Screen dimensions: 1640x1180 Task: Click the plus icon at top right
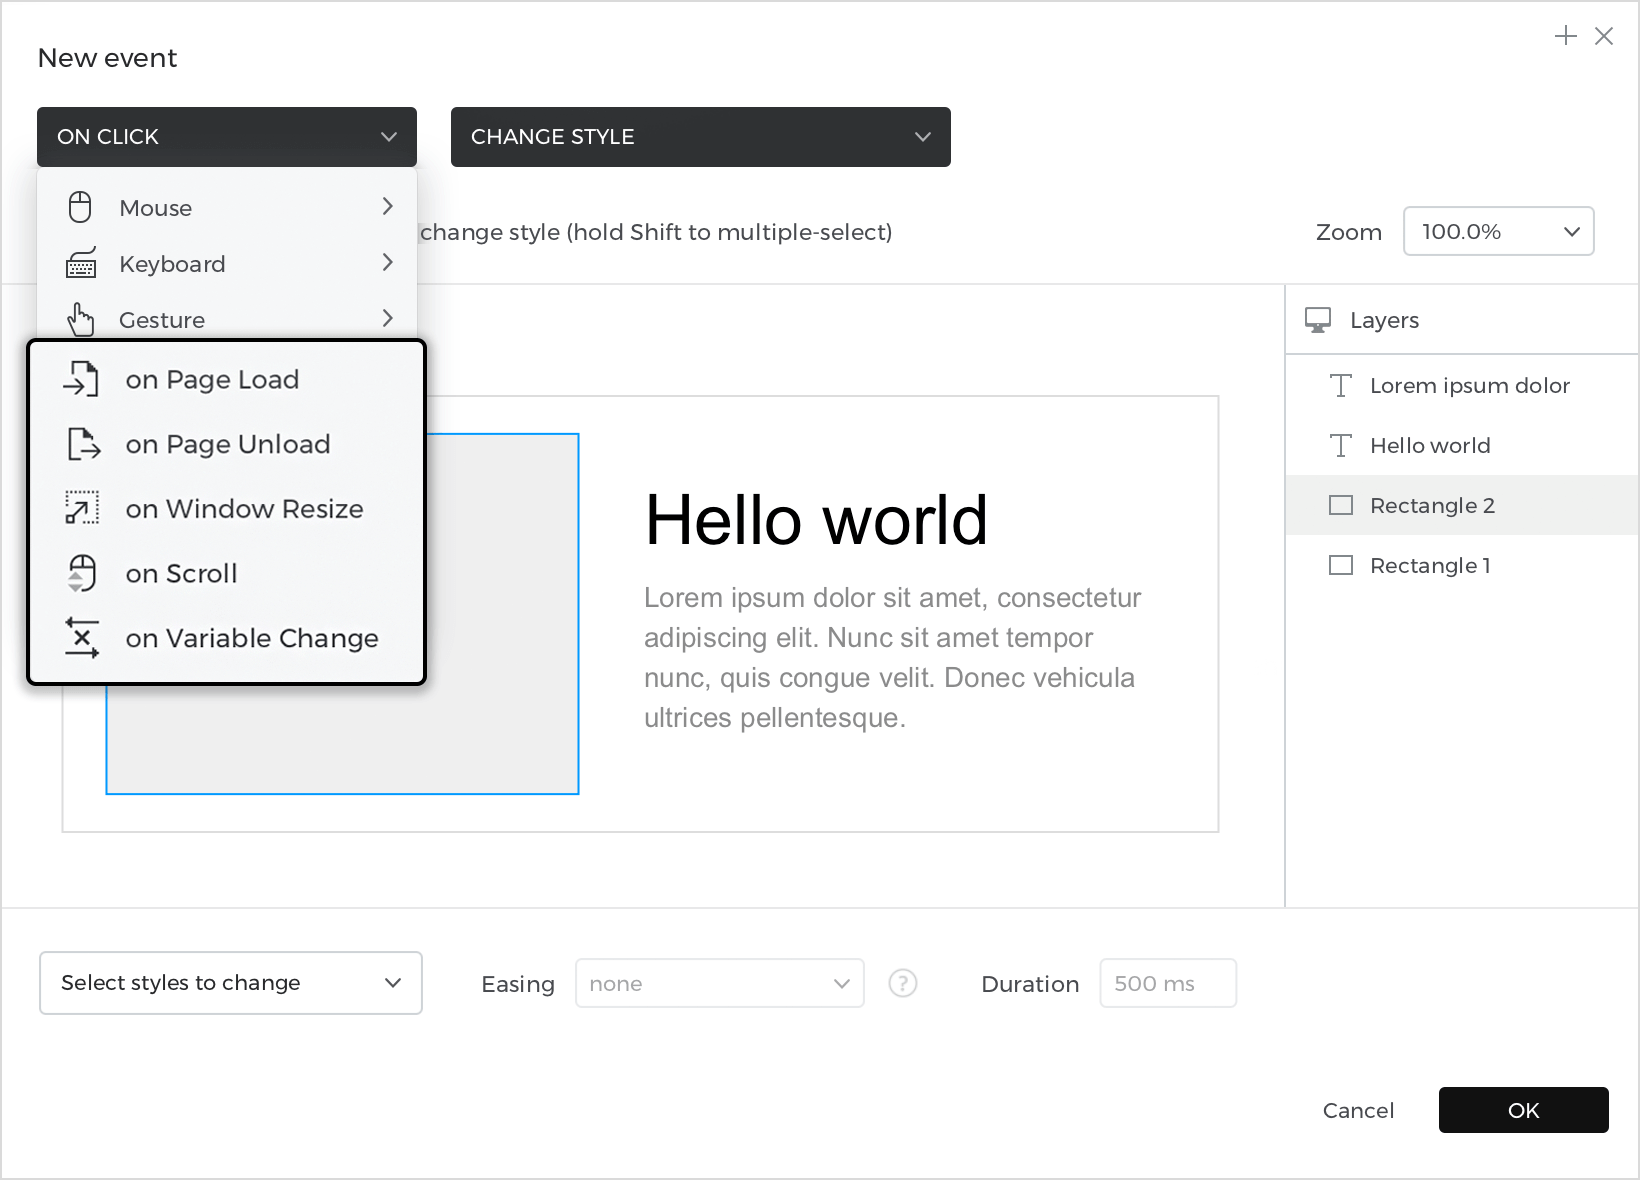(1566, 36)
